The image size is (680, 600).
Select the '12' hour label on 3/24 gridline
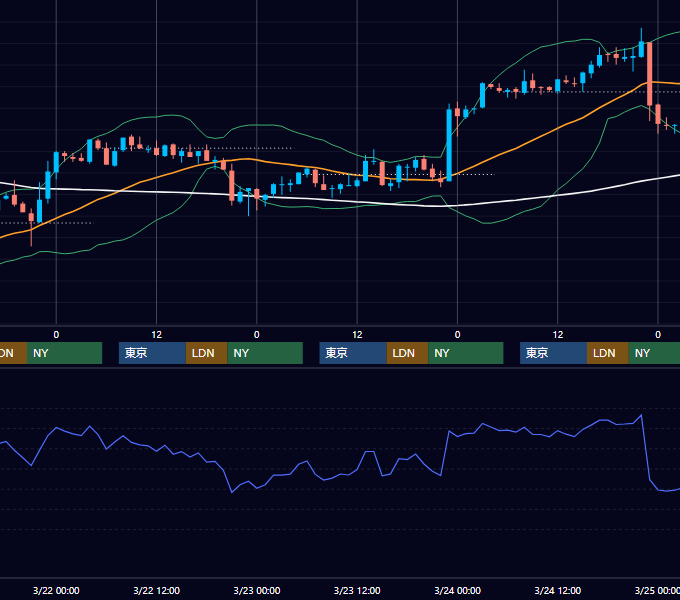(x=558, y=335)
